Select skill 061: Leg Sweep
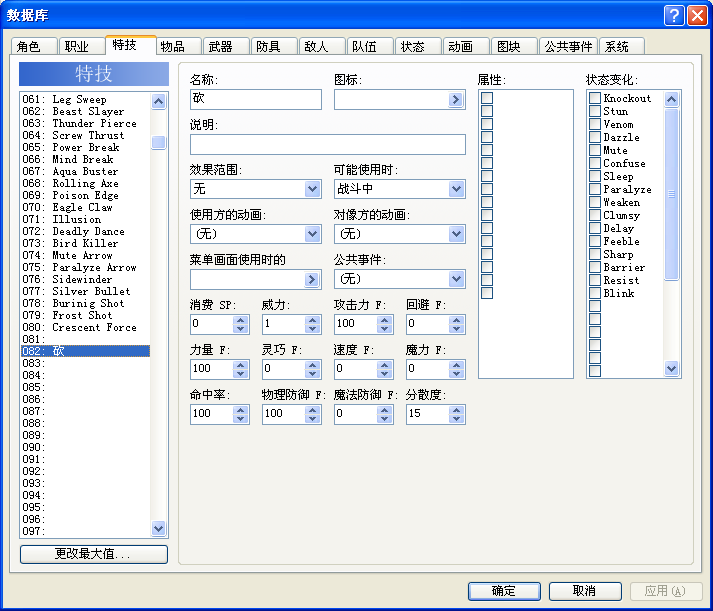This screenshot has width=713, height=611. tap(85, 99)
